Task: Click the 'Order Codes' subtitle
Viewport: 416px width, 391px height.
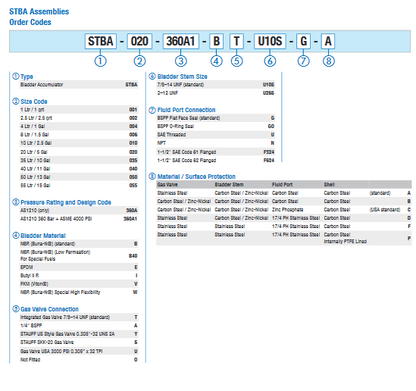Action: 30,22
